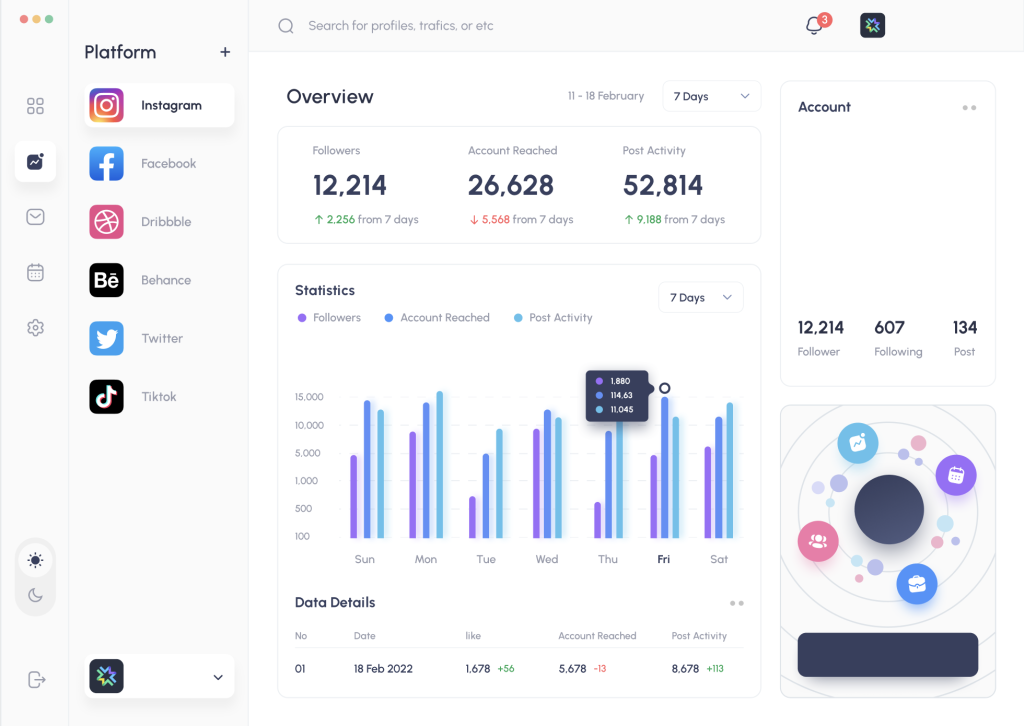This screenshot has height=726, width=1024.
Task: Add a new platform with plus icon
Action: [225, 52]
